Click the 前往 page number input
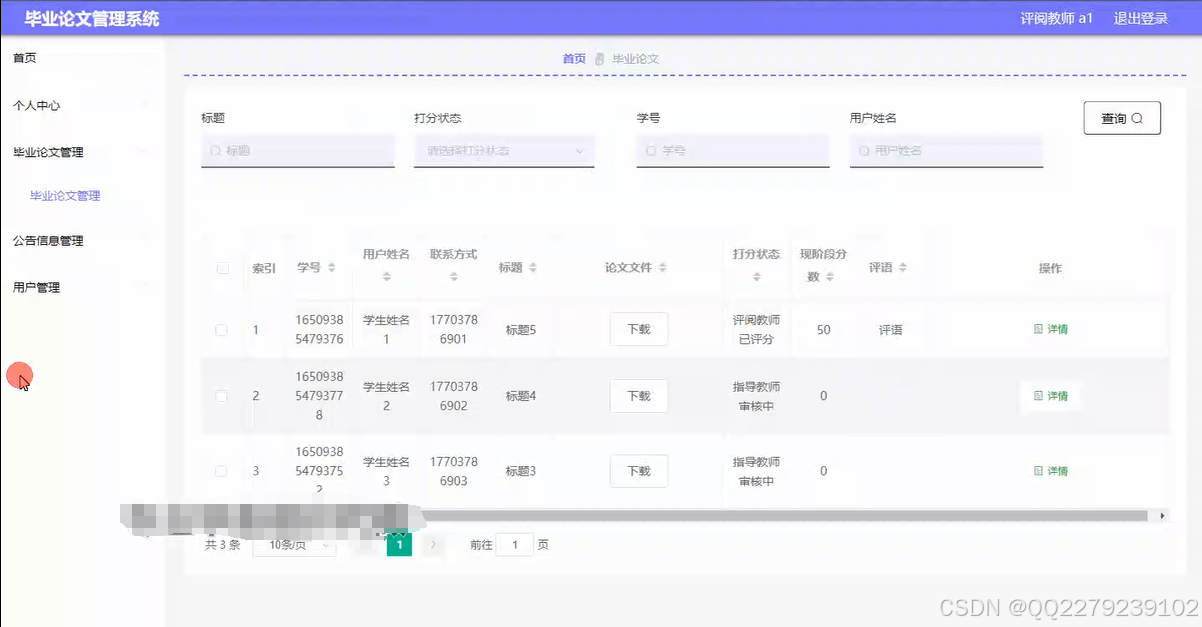Viewport: 1202px width, 627px height. (x=513, y=544)
